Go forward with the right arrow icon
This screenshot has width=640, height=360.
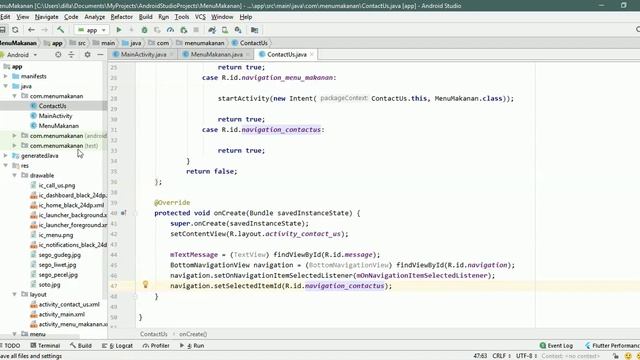coord(44,30)
